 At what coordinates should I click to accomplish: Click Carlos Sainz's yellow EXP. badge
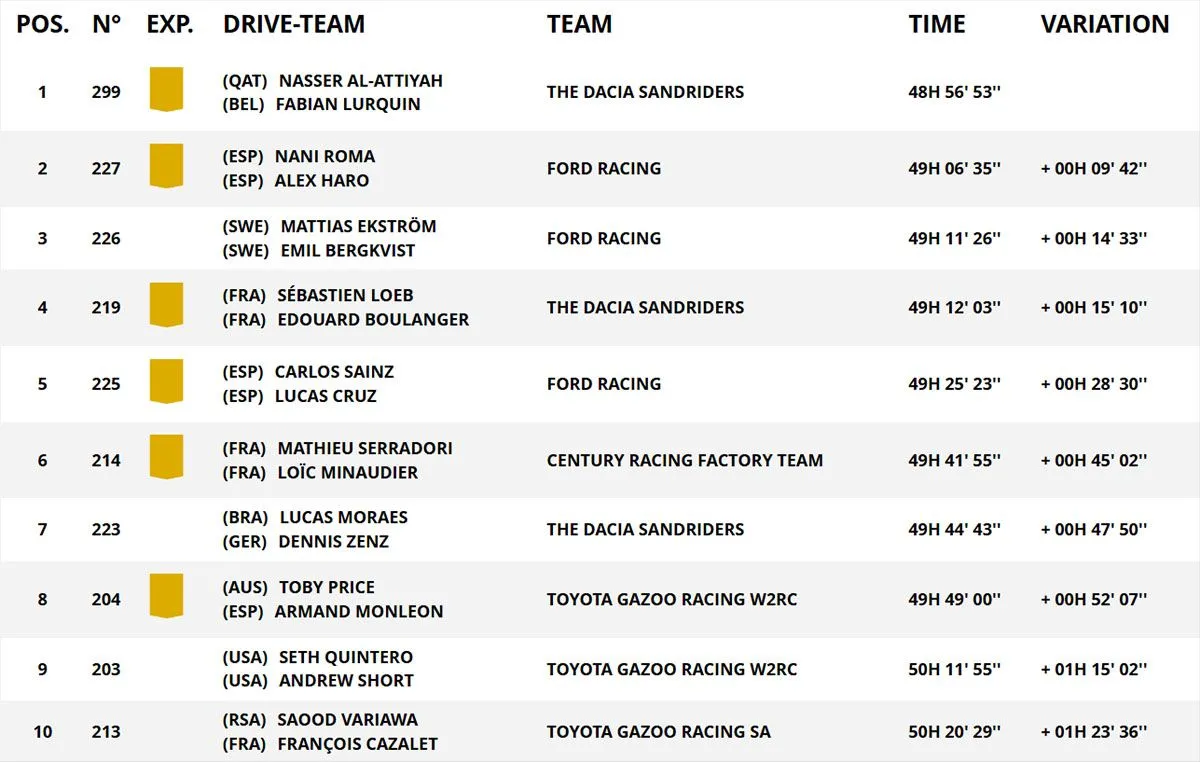(166, 381)
